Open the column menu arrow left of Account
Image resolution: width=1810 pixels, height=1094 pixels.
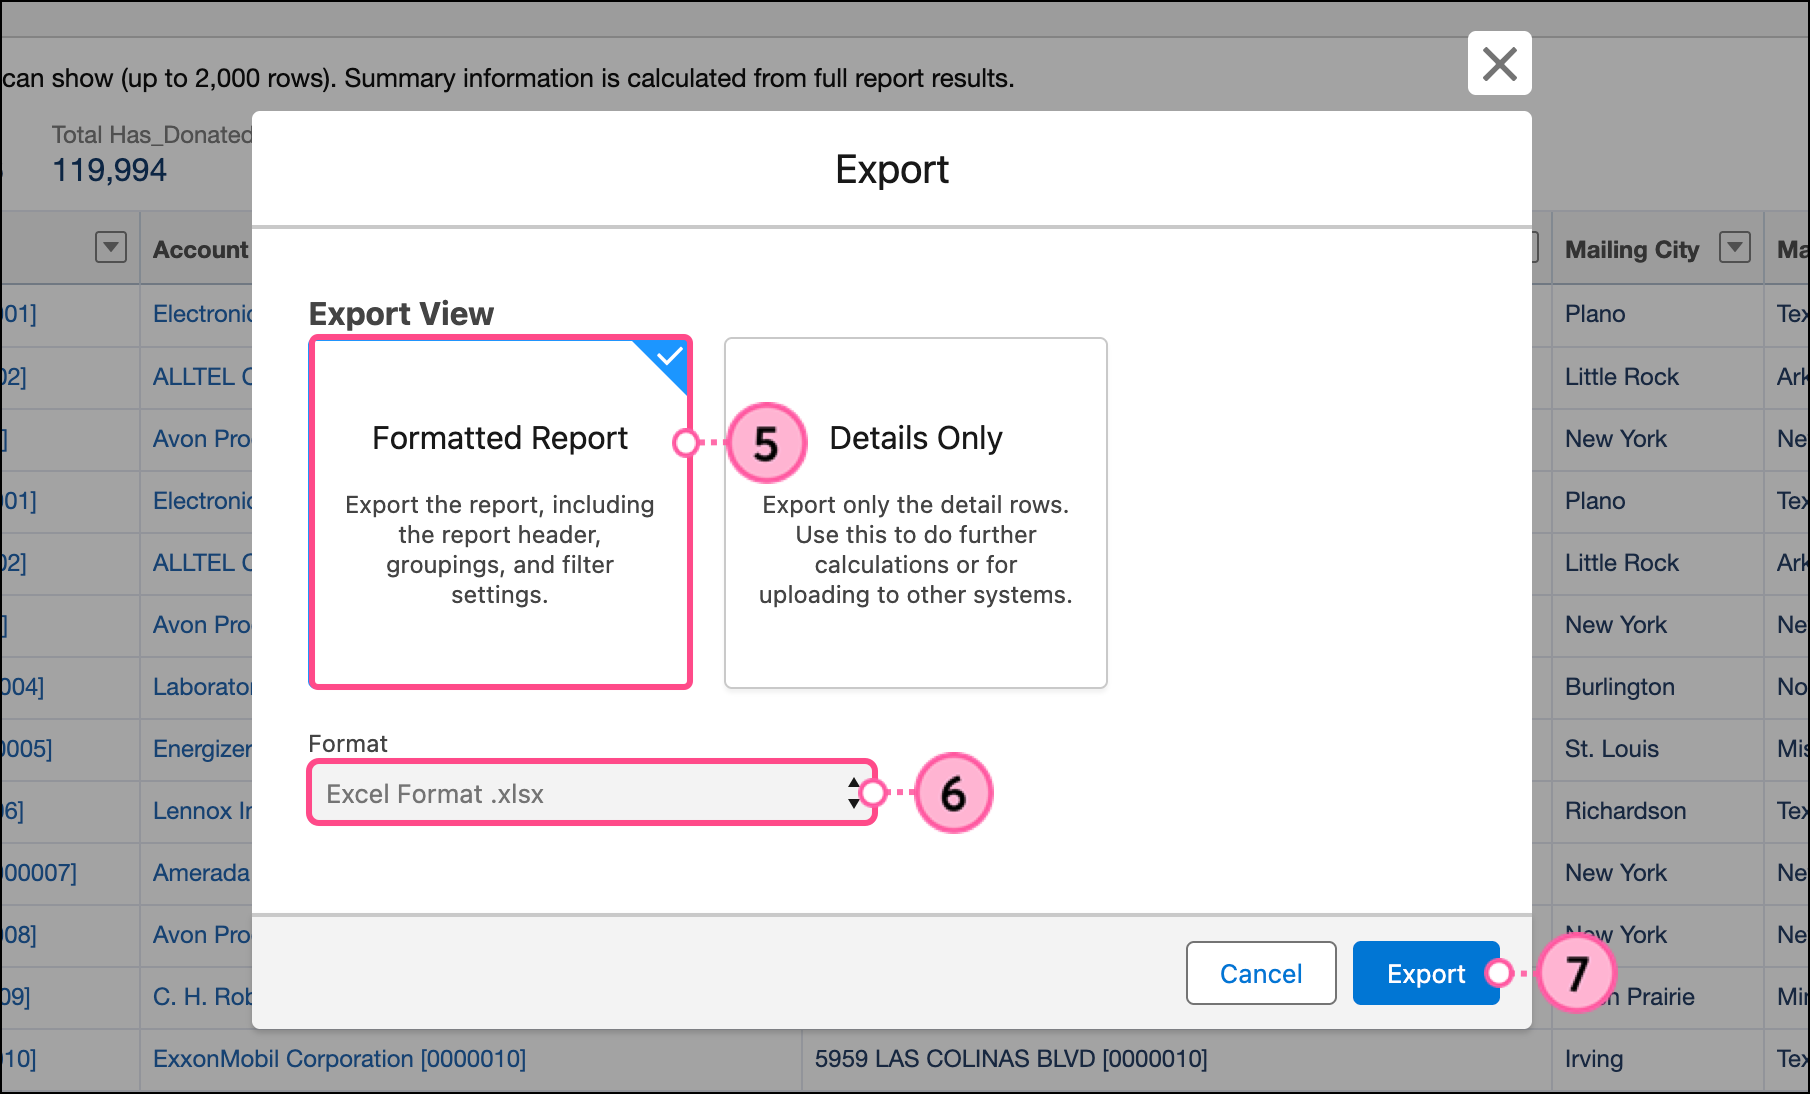coord(111,247)
